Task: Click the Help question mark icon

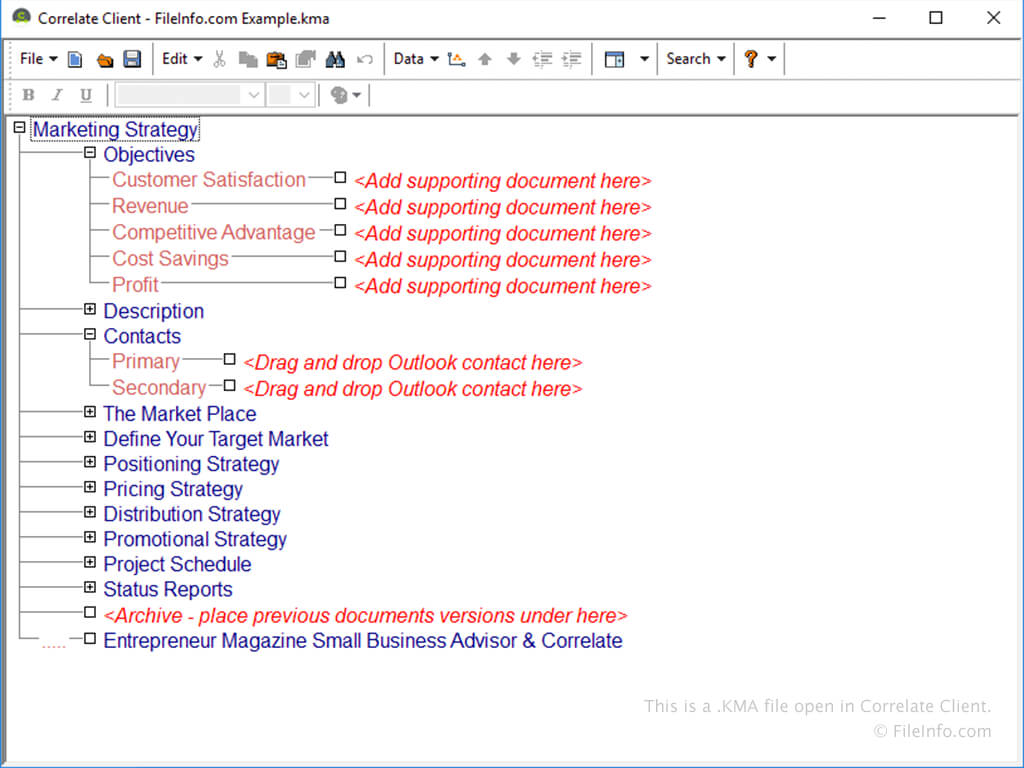Action: coord(751,59)
